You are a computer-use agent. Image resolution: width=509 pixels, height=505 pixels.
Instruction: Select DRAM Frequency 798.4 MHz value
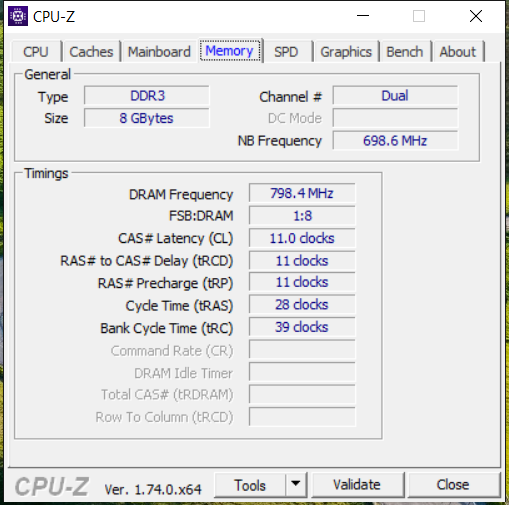pos(302,193)
